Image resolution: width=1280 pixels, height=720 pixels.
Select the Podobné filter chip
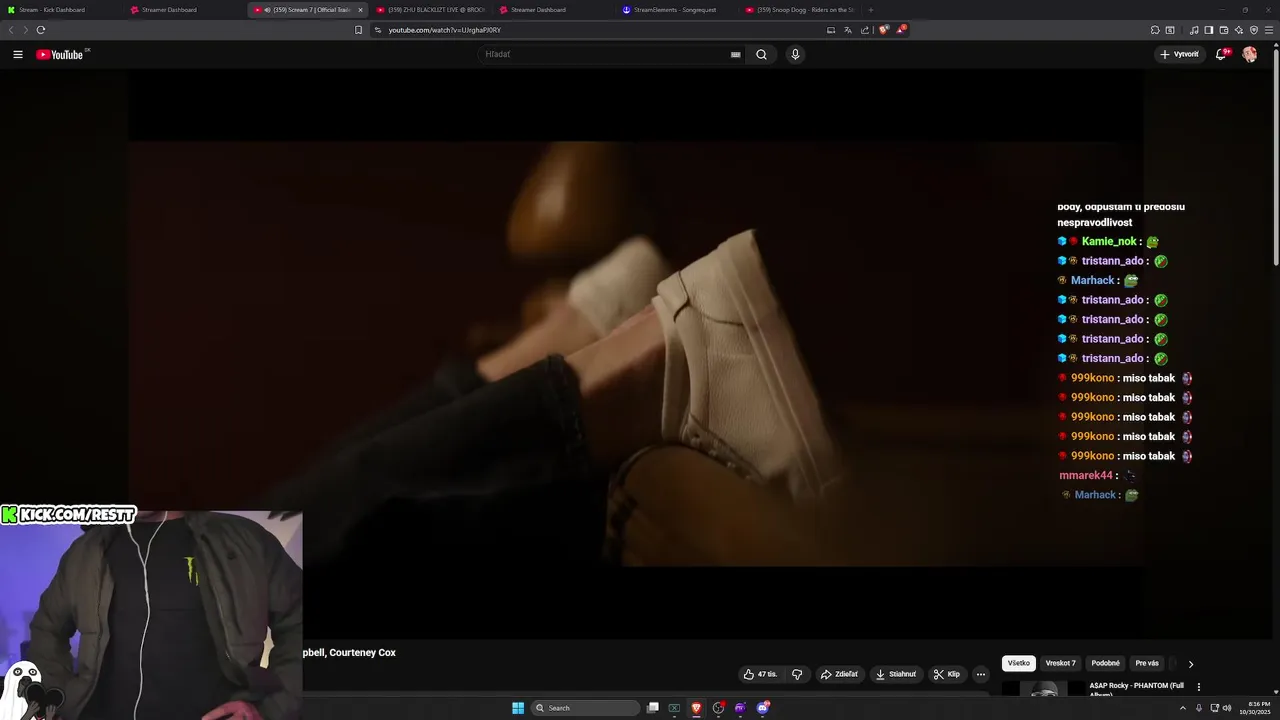(x=1106, y=663)
